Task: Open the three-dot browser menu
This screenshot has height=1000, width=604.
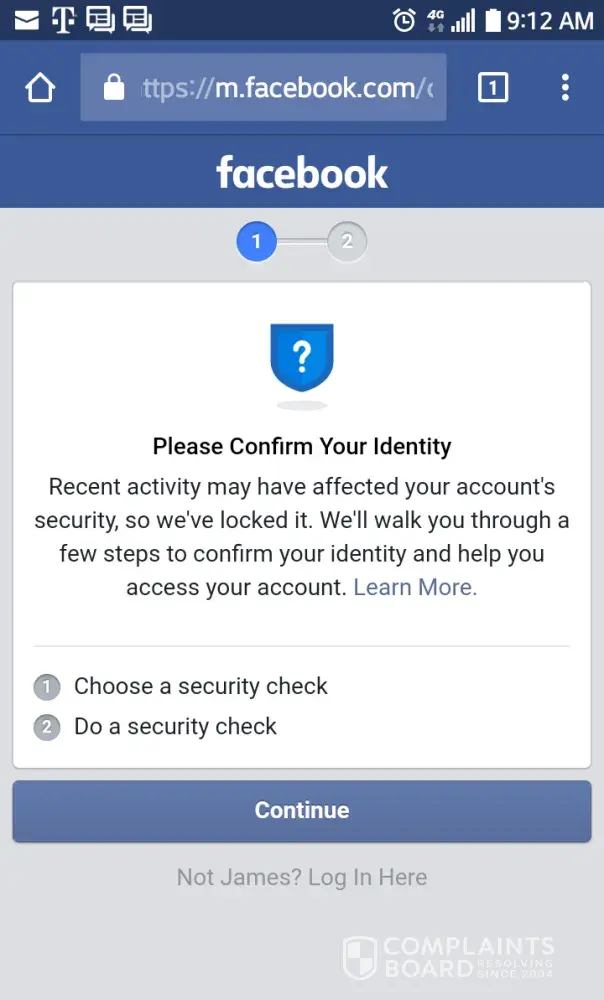Action: [565, 88]
